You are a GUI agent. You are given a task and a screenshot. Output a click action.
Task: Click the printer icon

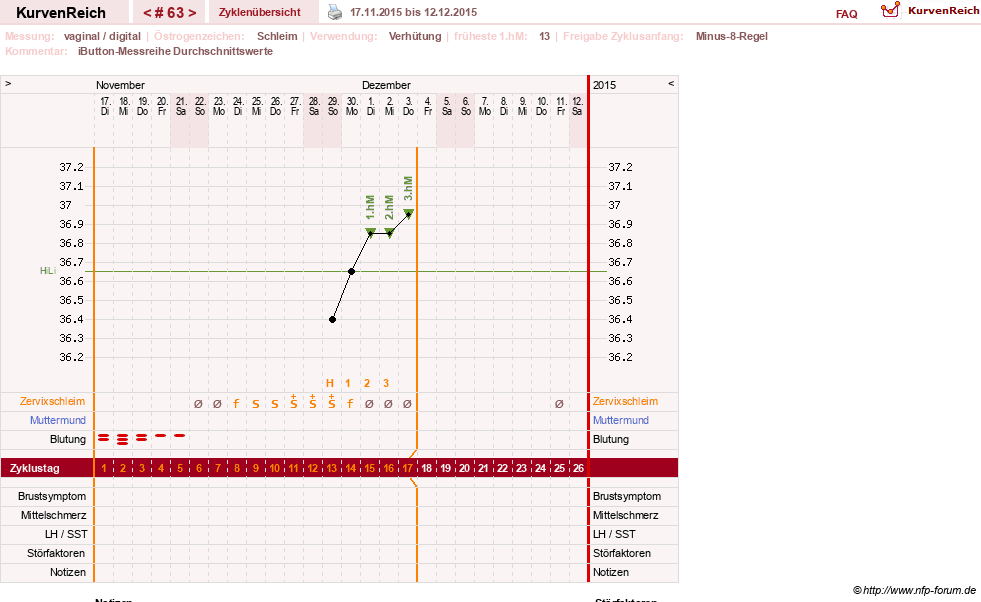(335, 12)
